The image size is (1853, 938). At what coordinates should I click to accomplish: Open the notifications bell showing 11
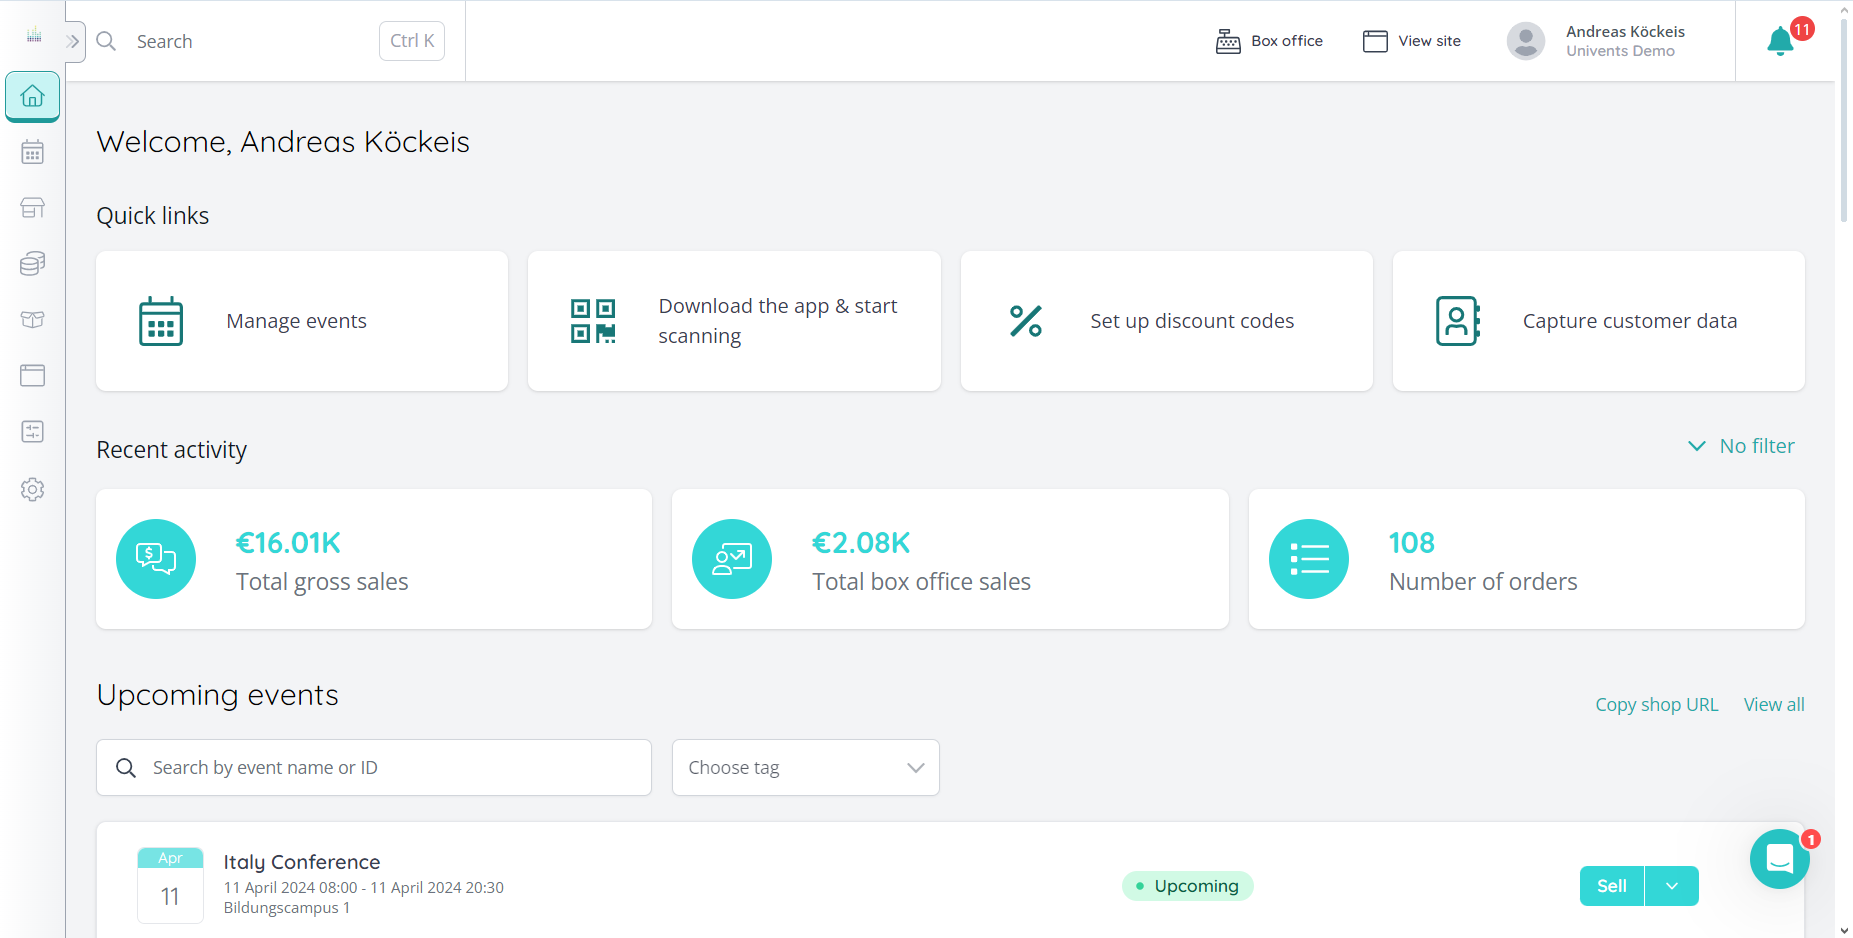coord(1780,41)
